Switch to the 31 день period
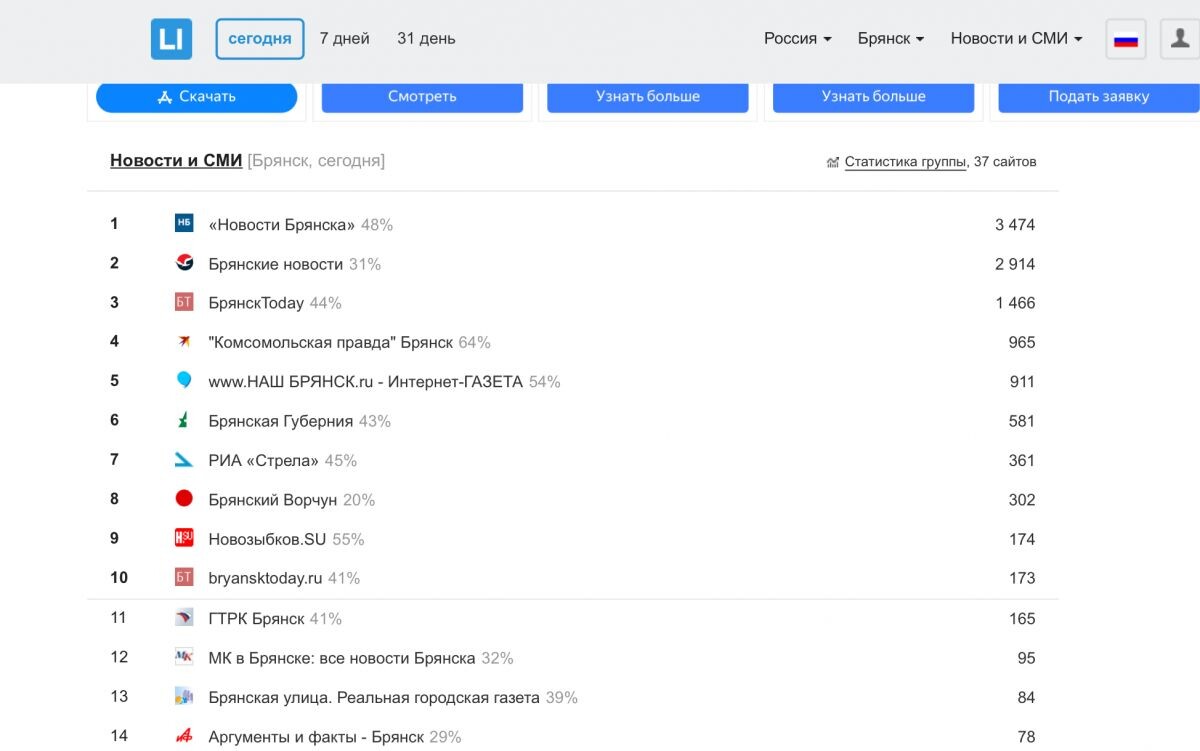Viewport: 1200px width, 751px height. pos(426,39)
